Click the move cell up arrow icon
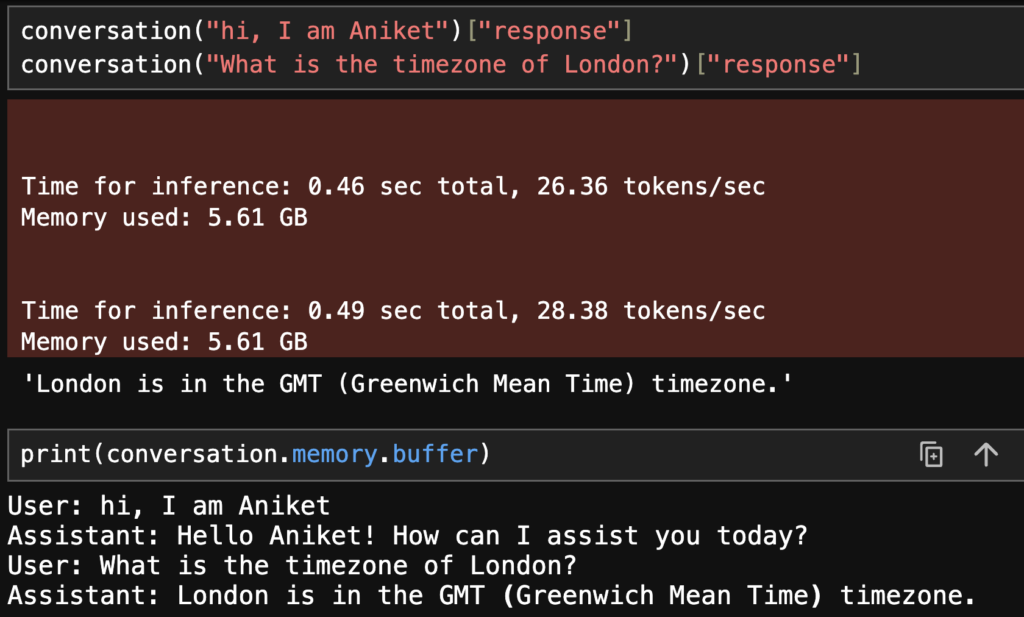 (x=986, y=454)
